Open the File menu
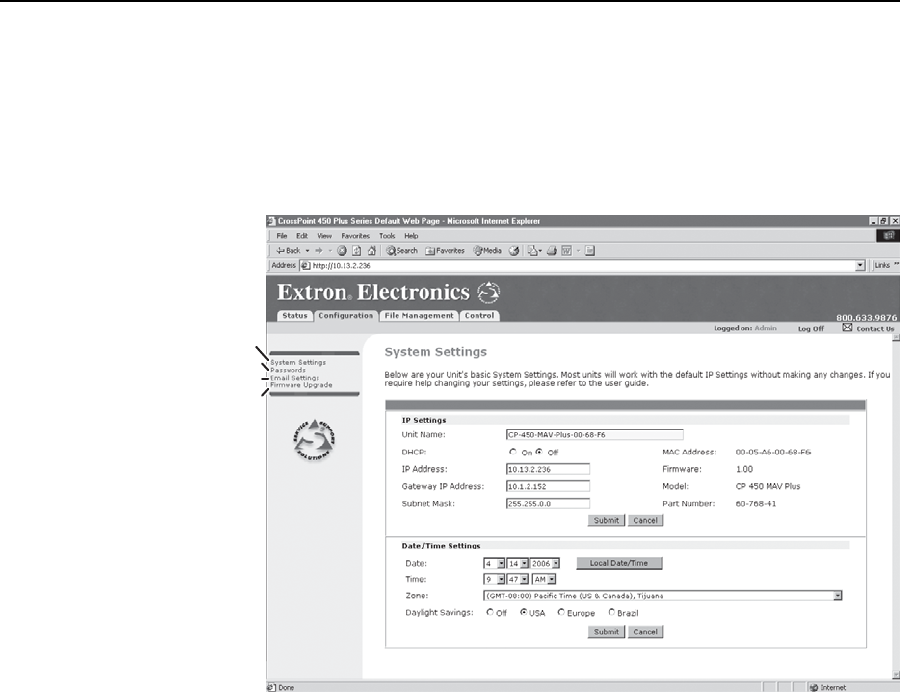Image resolution: width=900 pixels, height=692 pixels. pyautogui.click(x=282, y=236)
